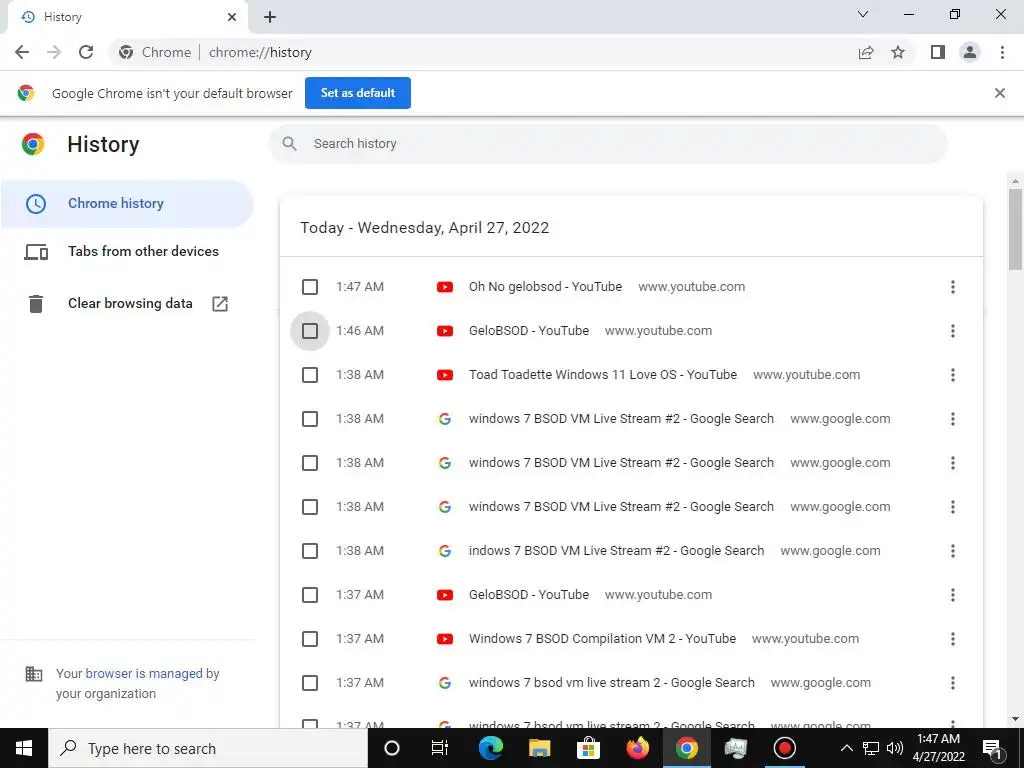Bookmark this tab with the star icon
Image resolution: width=1024 pixels, height=768 pixels.
pos(898,52)
